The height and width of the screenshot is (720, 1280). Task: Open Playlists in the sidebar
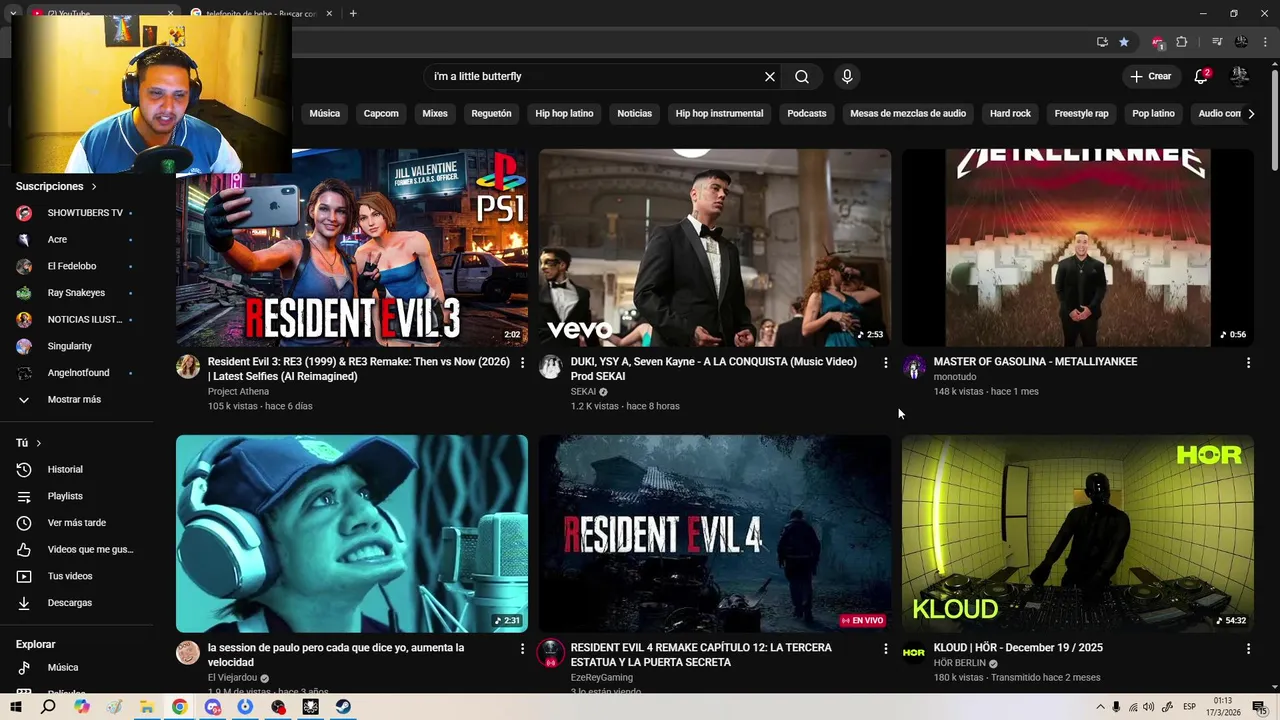(76, 496)
